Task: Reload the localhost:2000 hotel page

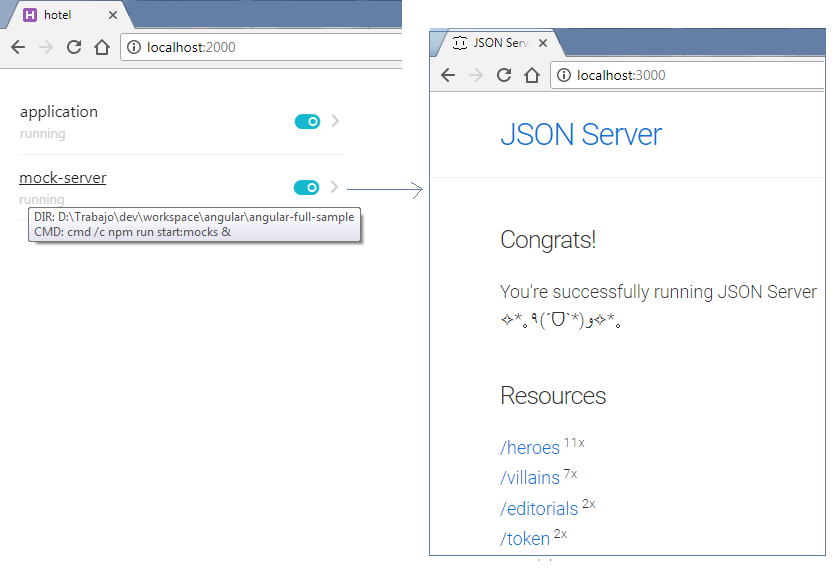Action: tap(74, 47)
